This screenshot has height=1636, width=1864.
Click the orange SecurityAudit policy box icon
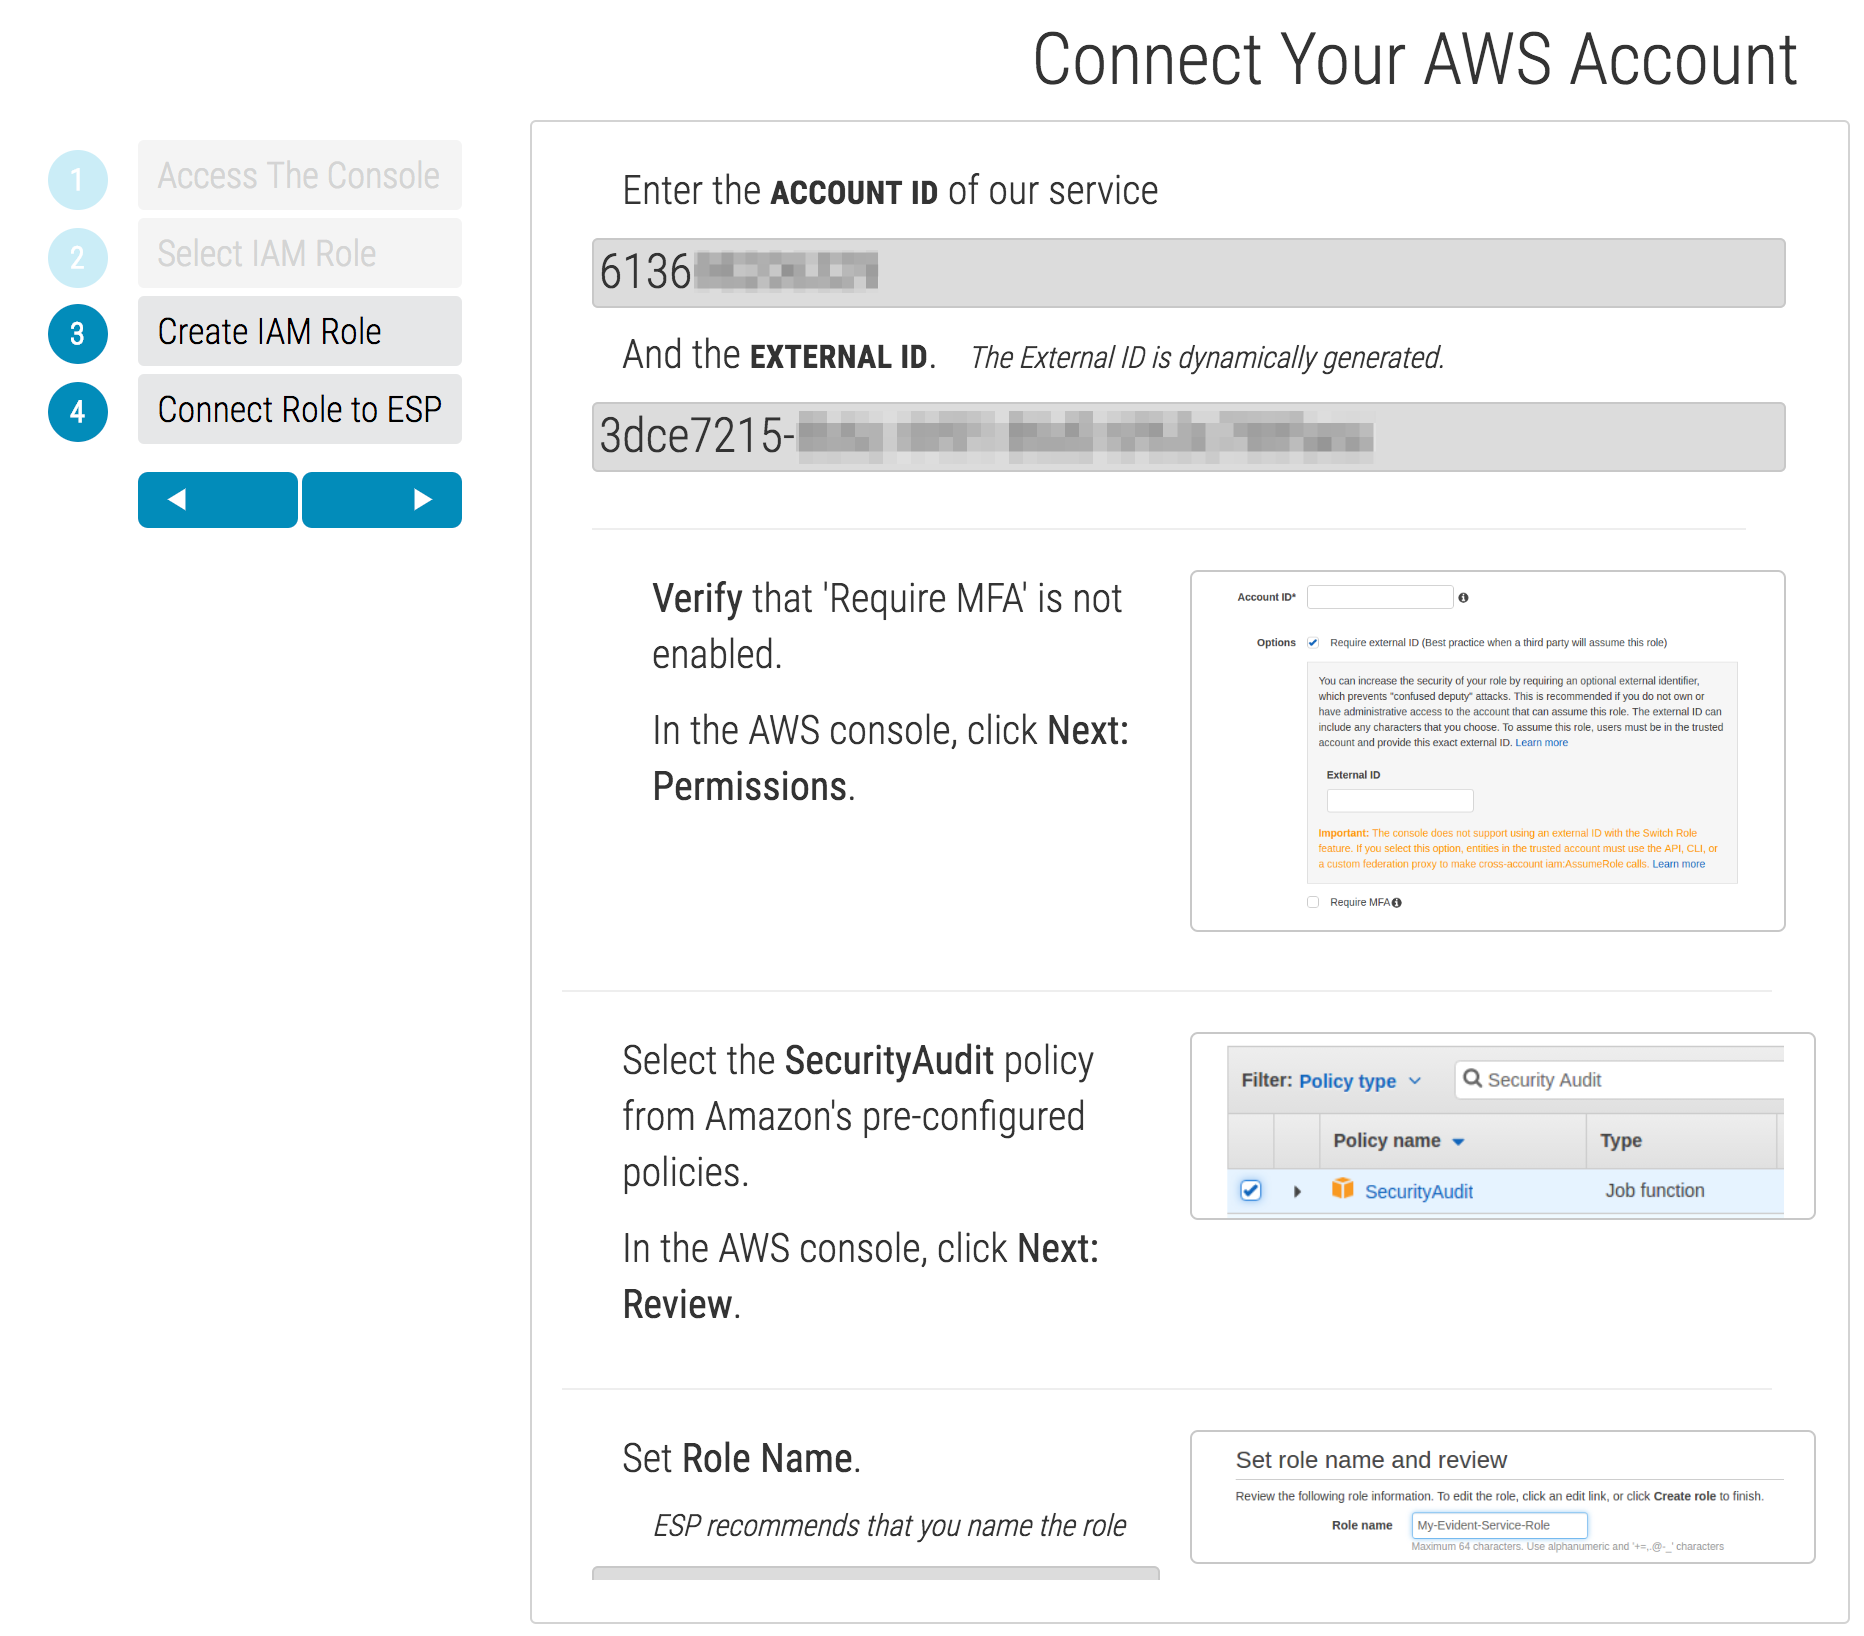(1342, 1189)
